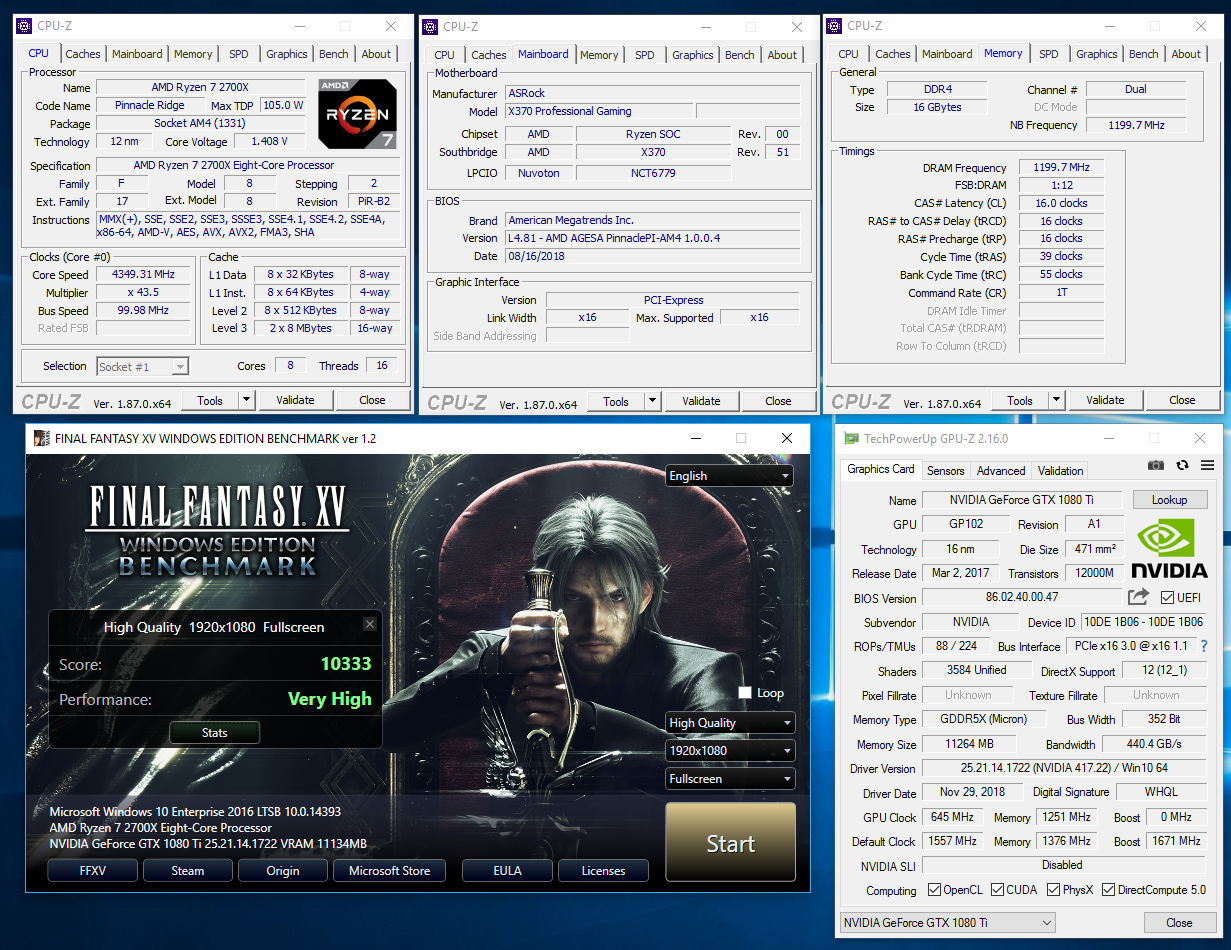This screenshot has width=1231, height=950.
Task: Open the GPU-Z graphics card selection dropdown
Action: [947, 923]
